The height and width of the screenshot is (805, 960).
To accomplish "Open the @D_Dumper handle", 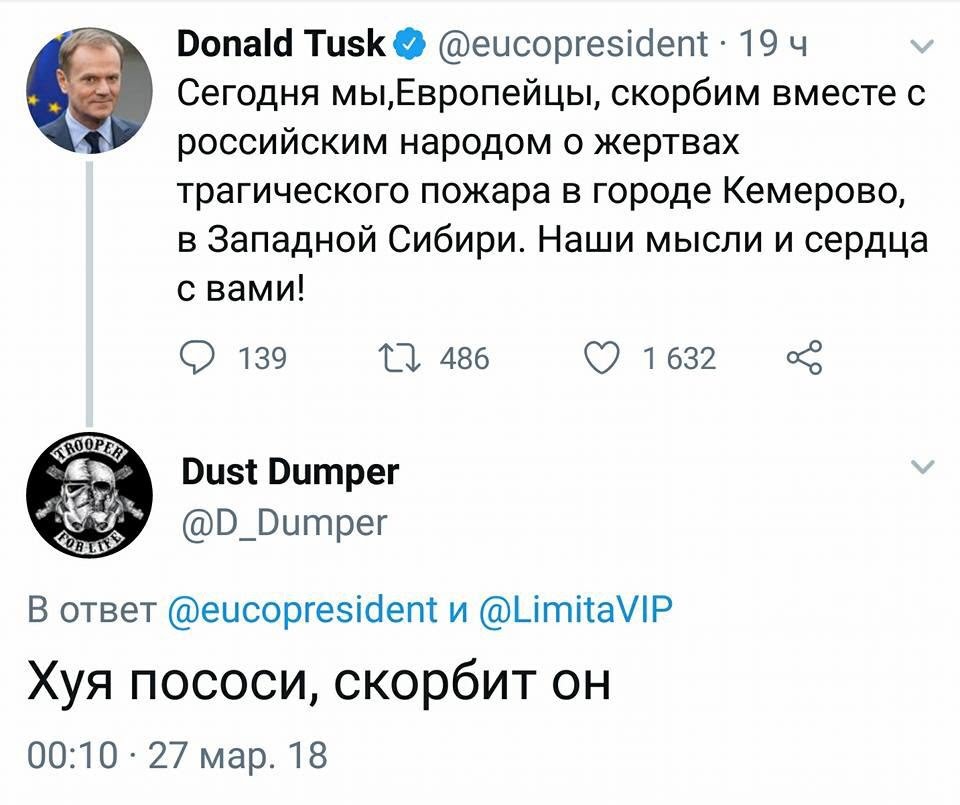I will coord(283,521).
